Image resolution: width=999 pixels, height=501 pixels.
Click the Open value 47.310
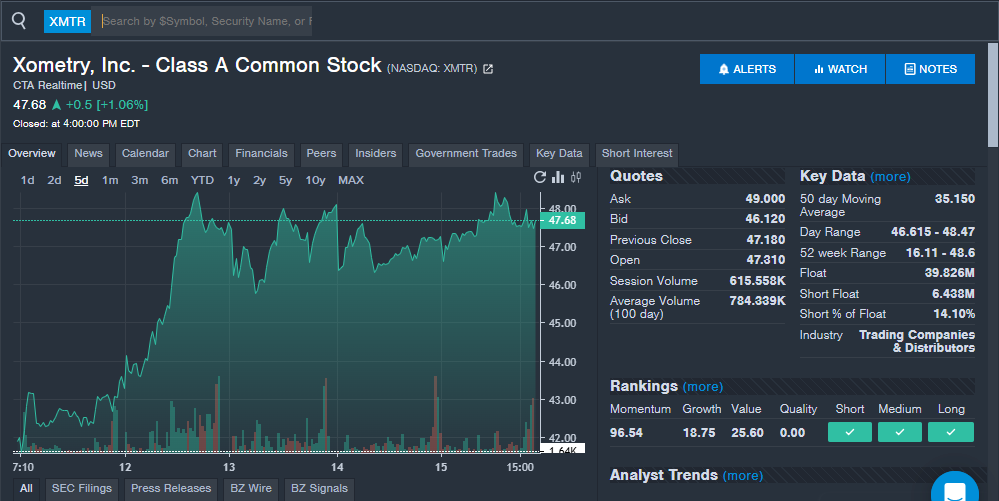(x=765, y=260)
